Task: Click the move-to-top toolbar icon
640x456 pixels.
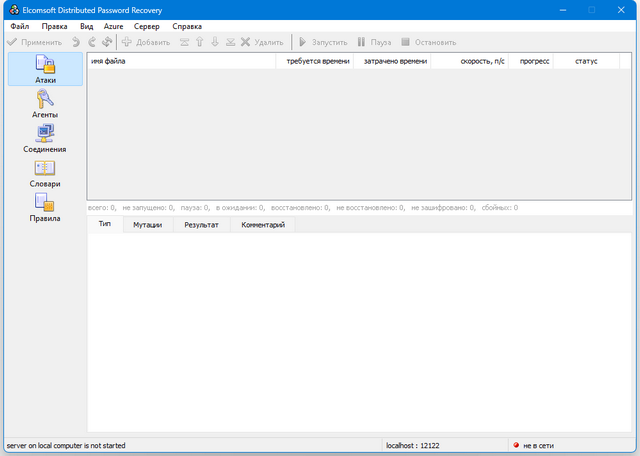Action: pos(184,42)
